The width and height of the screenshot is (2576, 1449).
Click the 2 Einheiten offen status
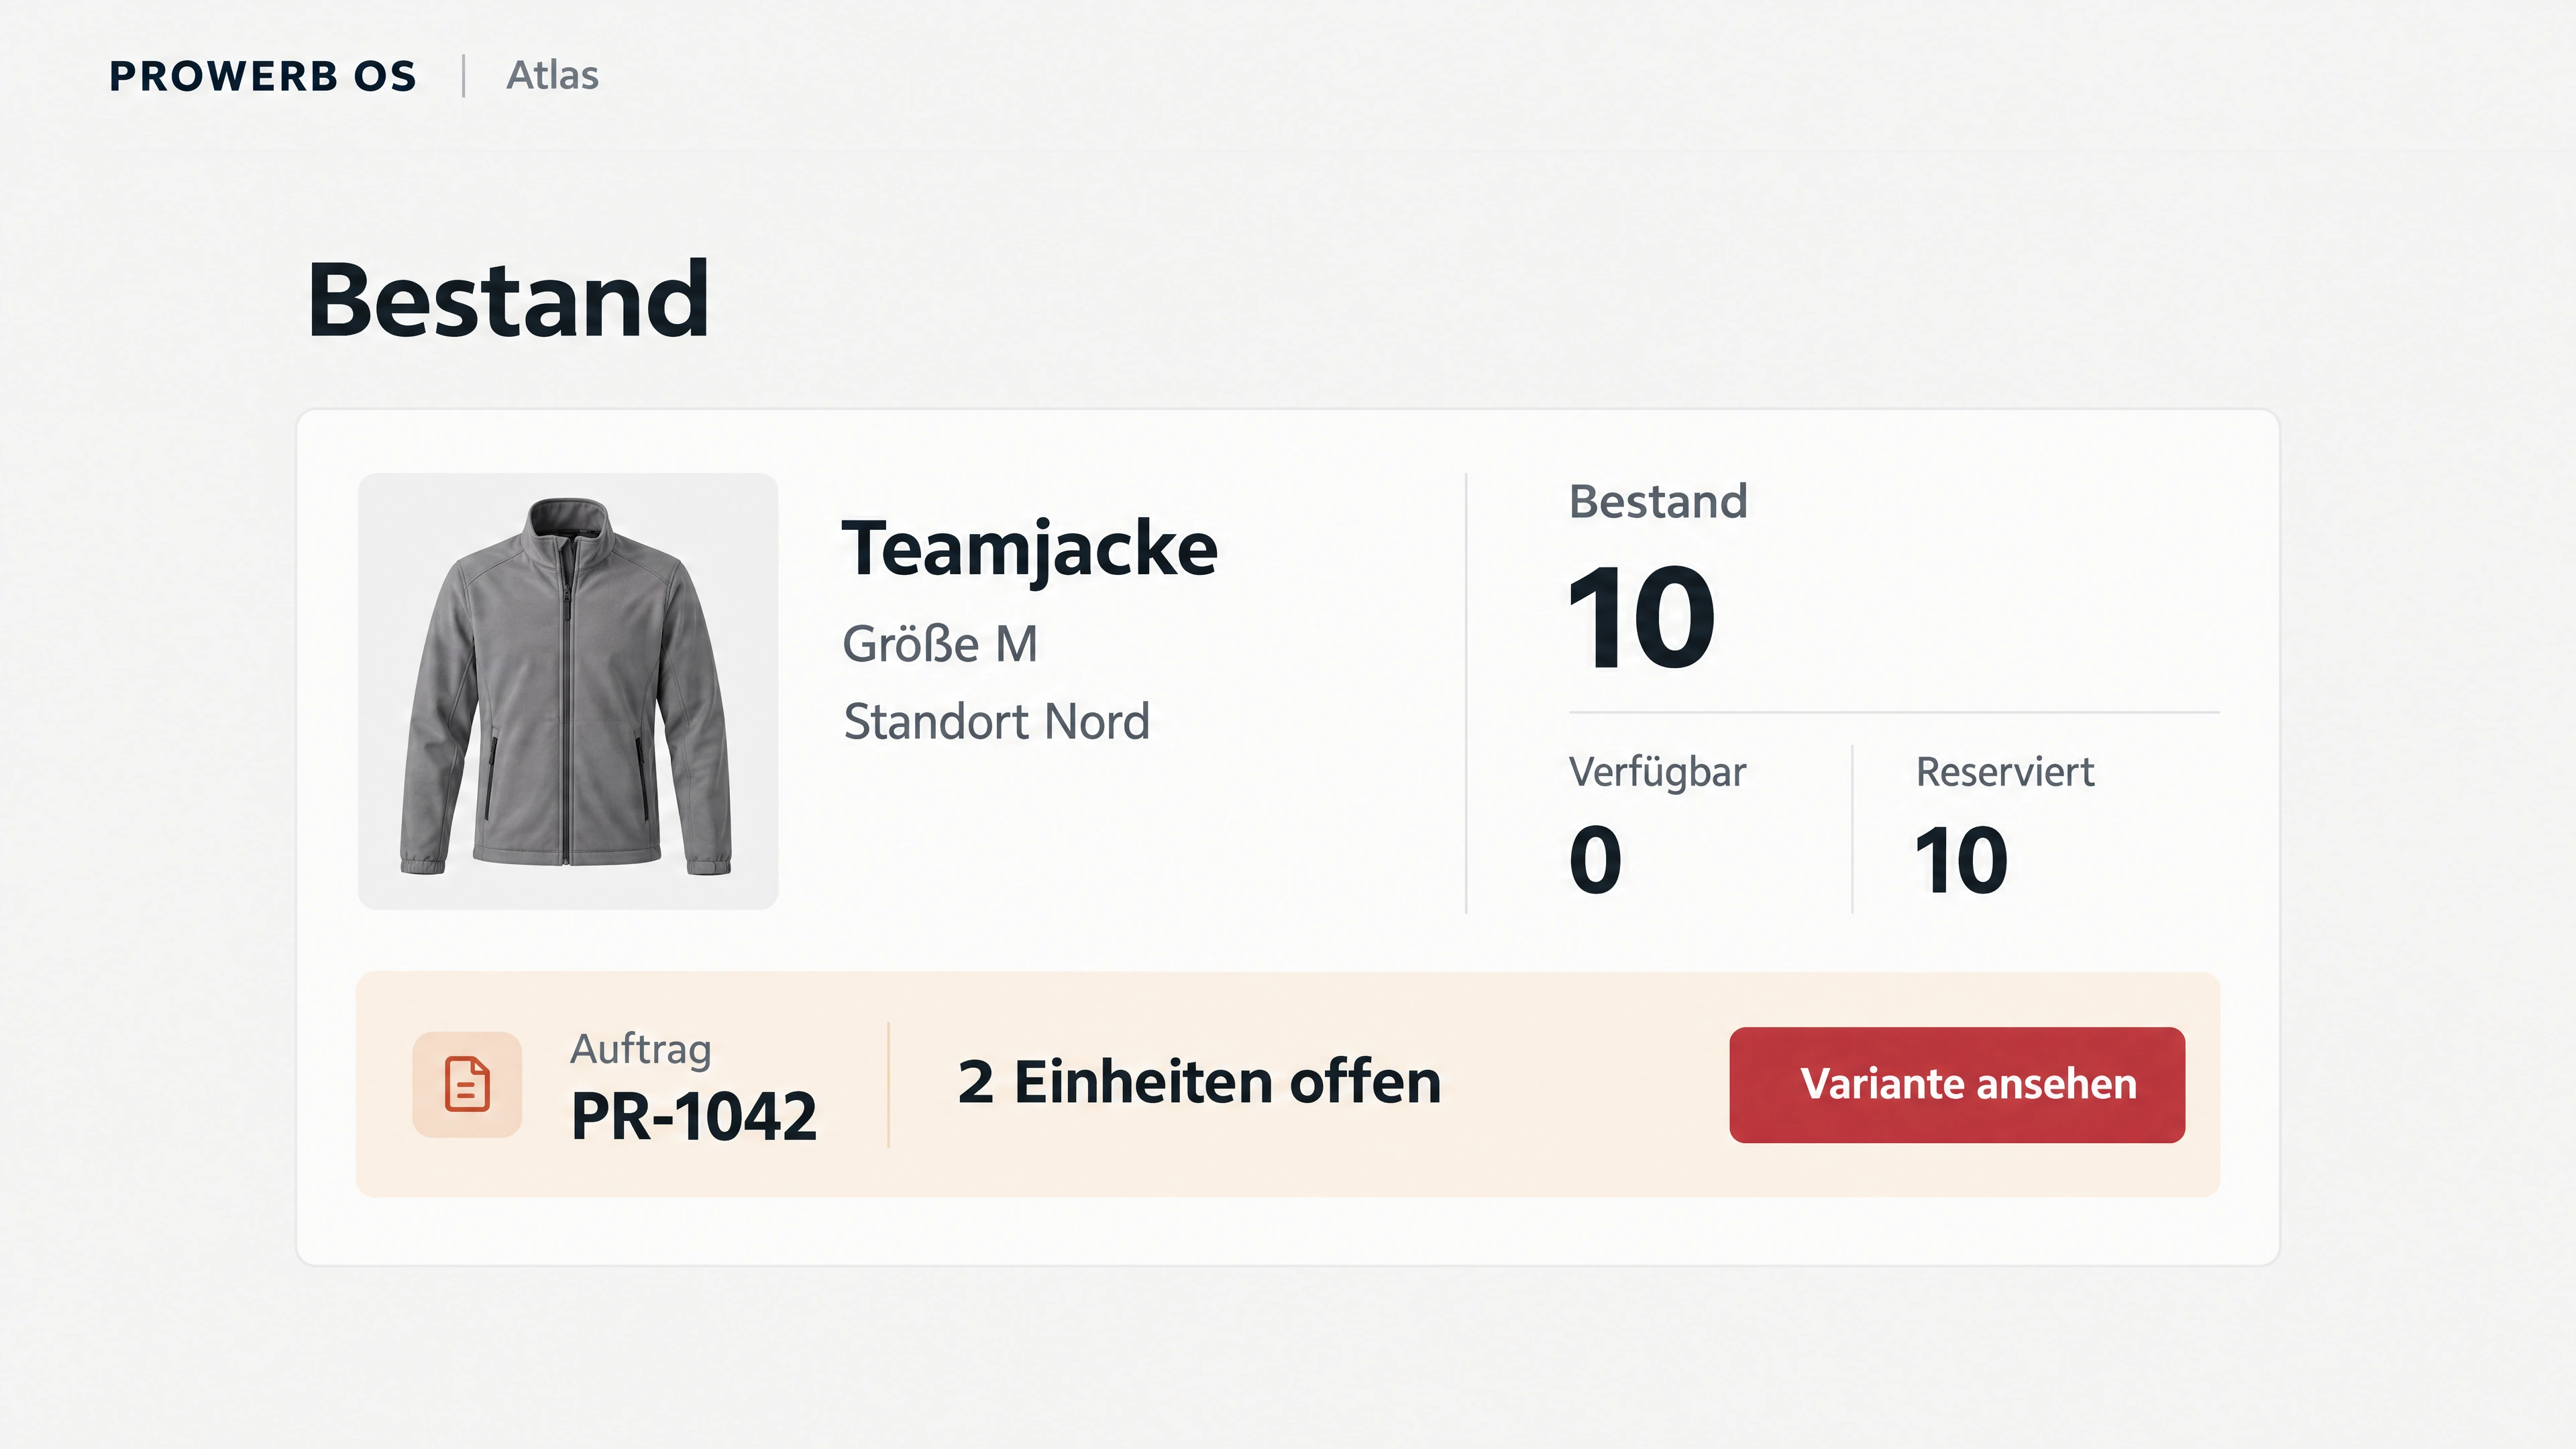point(1199,1082)
